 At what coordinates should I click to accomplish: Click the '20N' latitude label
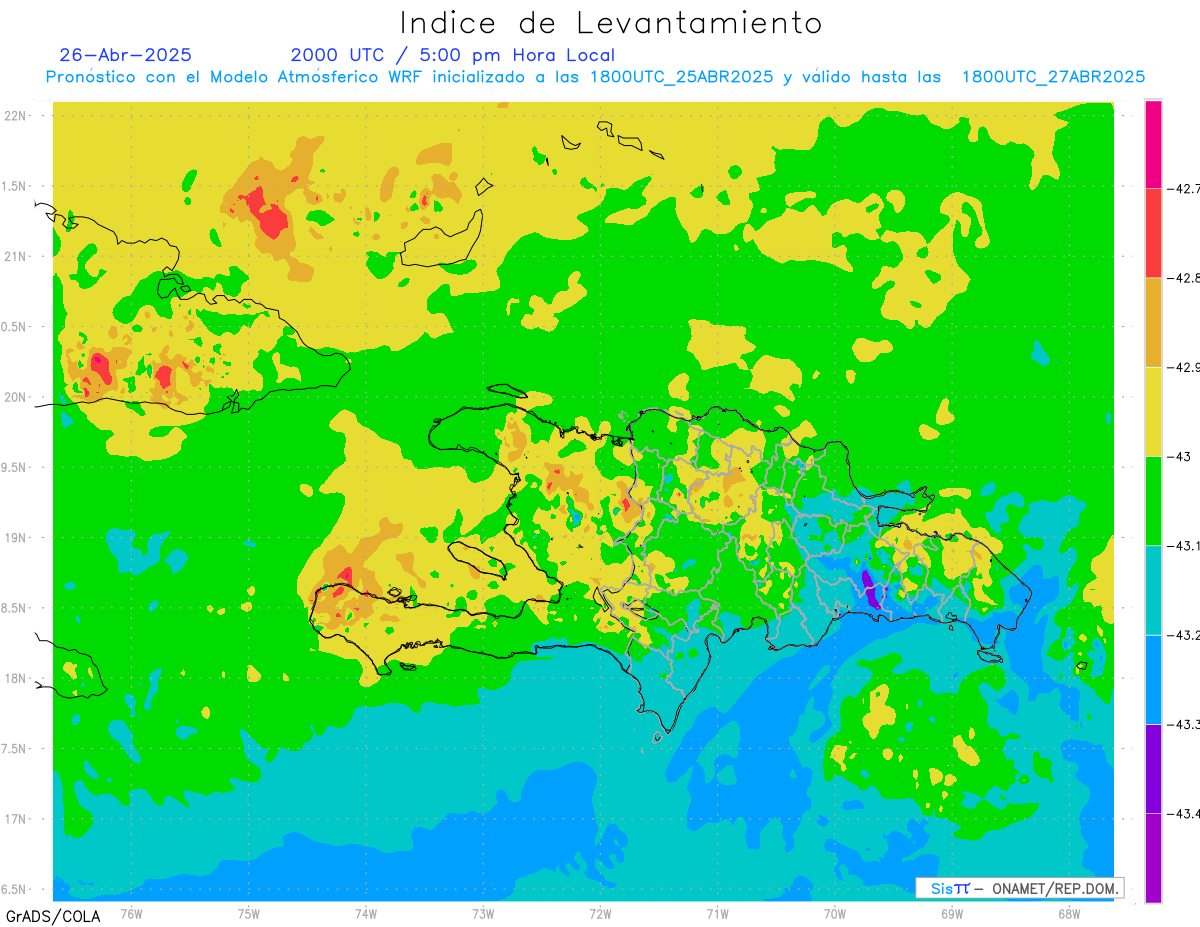click(17, 397)
